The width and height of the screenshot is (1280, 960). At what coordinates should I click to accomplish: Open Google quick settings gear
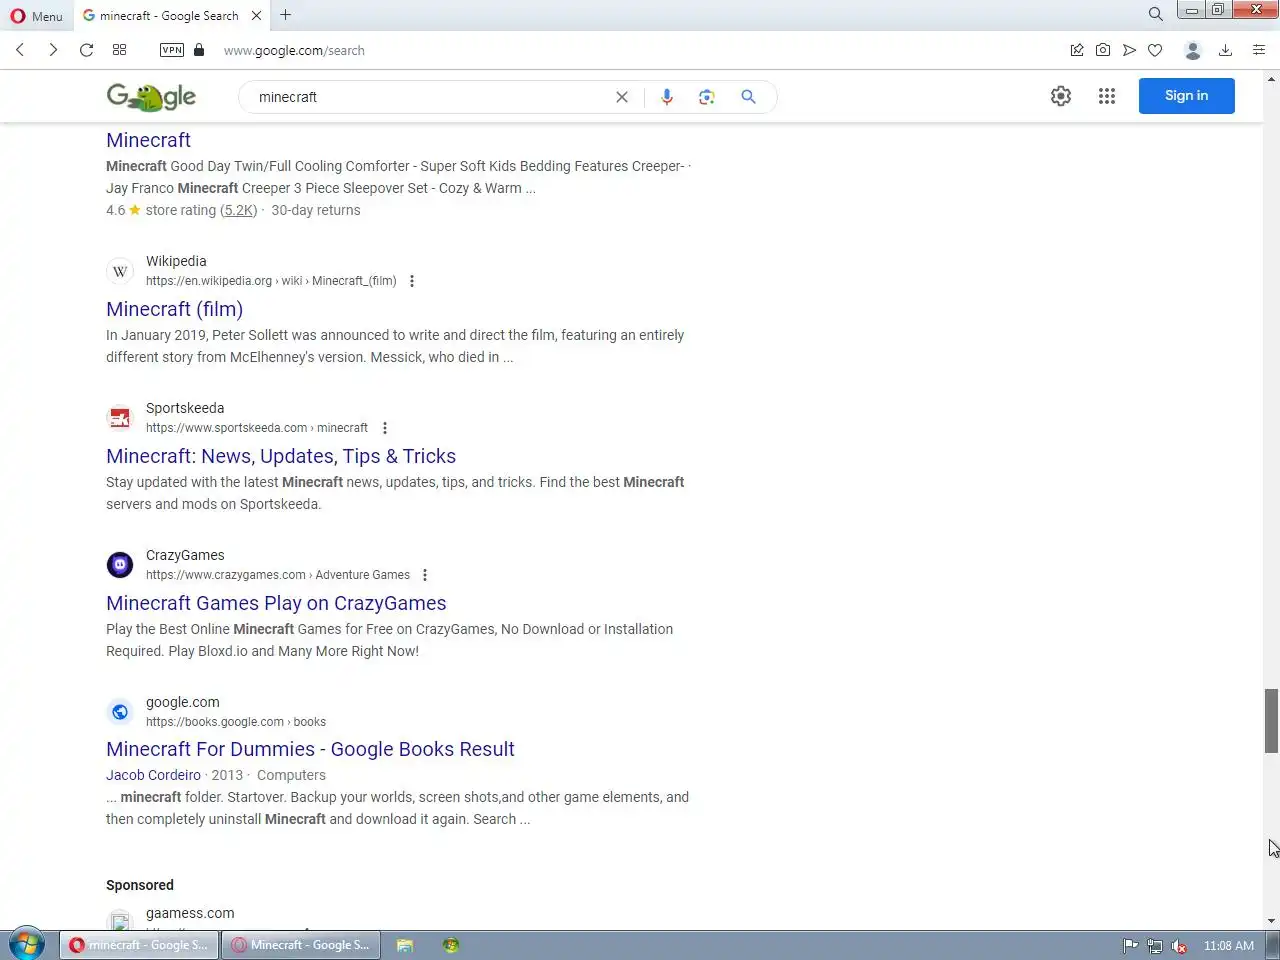pyautogui.click(x=1061, y=96)
